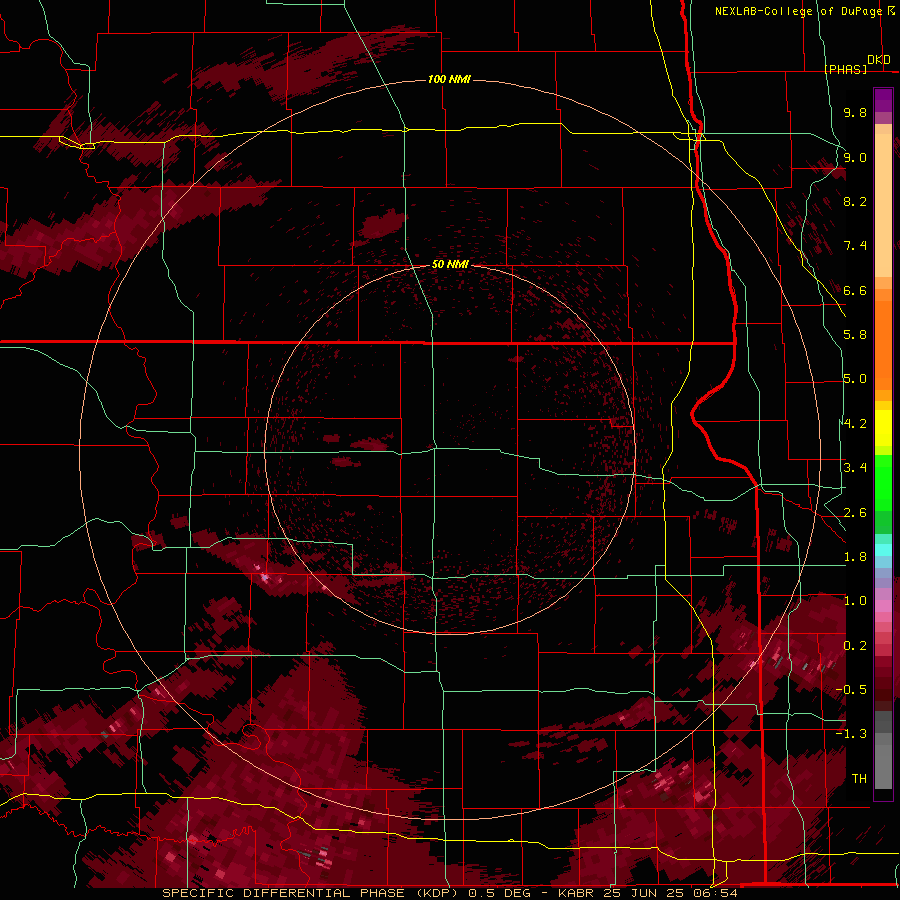Click the 0.2 value on the color scale
This screenshot has width=900, height=900.
[x=855, y=646]
